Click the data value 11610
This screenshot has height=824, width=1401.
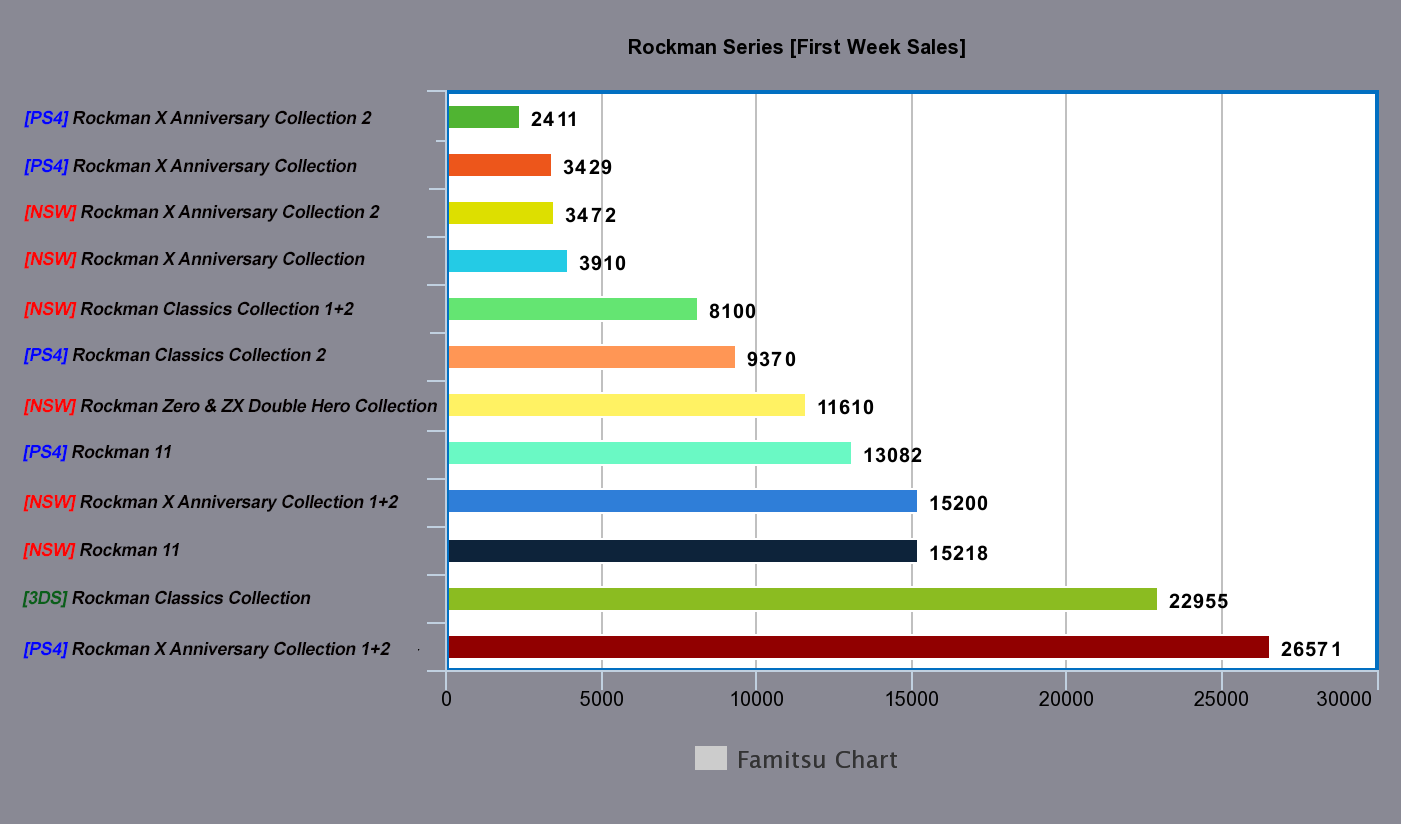coord(846,408)
